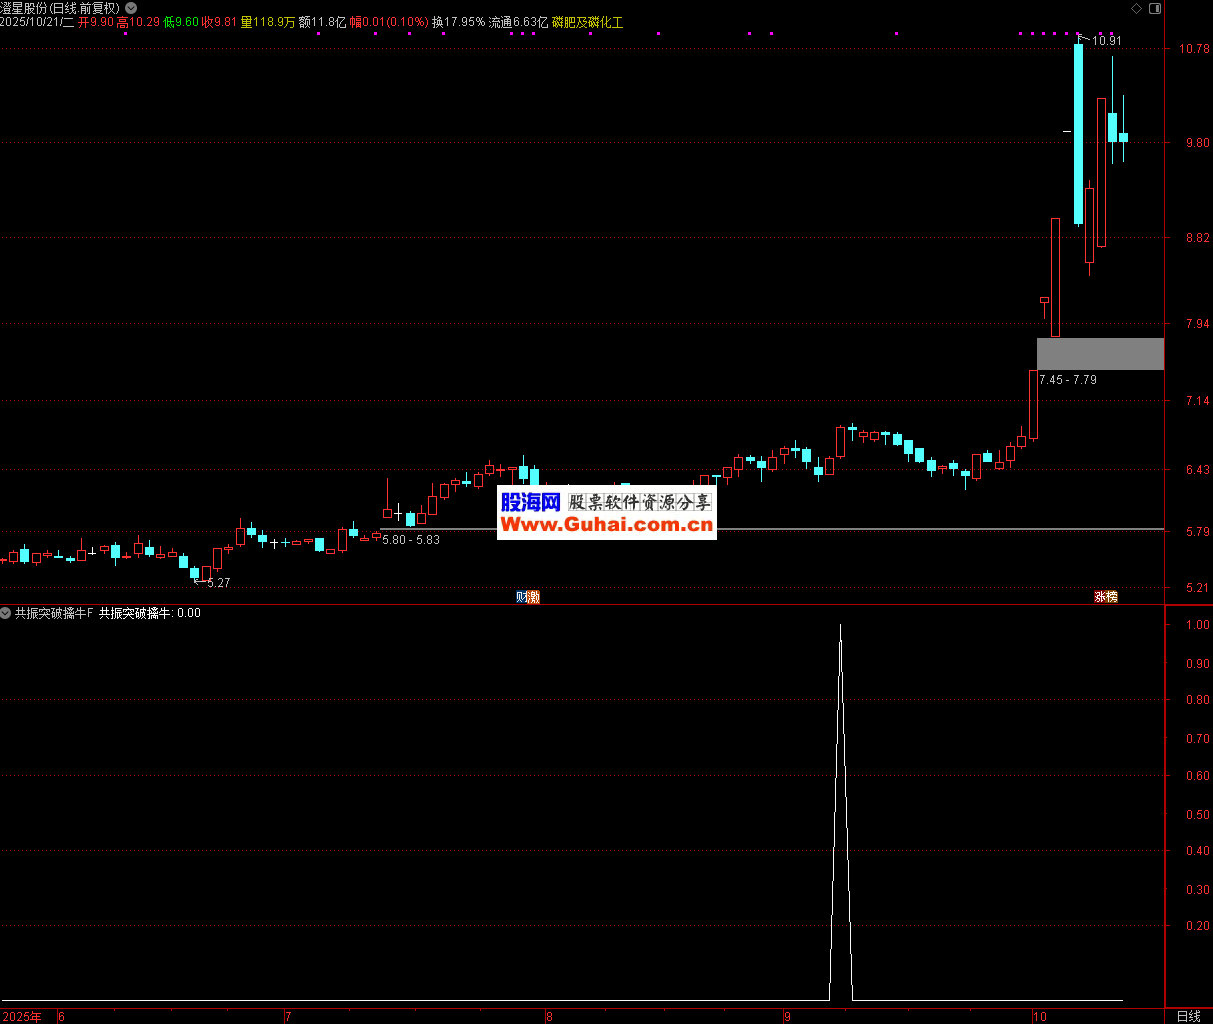Click the 股海网 logo in watermark
The image size is (1213, 1024).
[x=530, y=502]
